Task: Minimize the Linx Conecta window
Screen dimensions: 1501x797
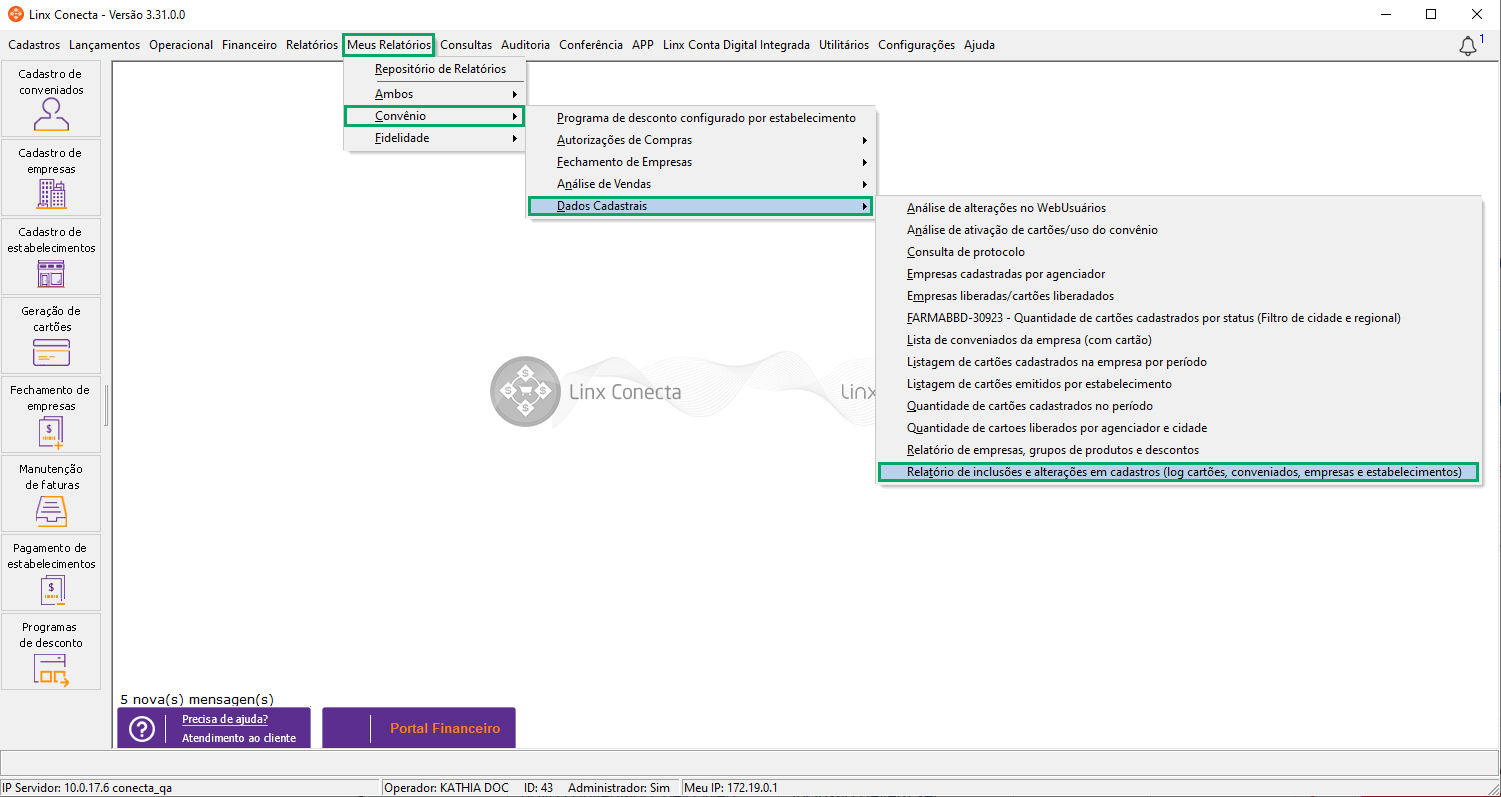Action: pos(1386,15)
